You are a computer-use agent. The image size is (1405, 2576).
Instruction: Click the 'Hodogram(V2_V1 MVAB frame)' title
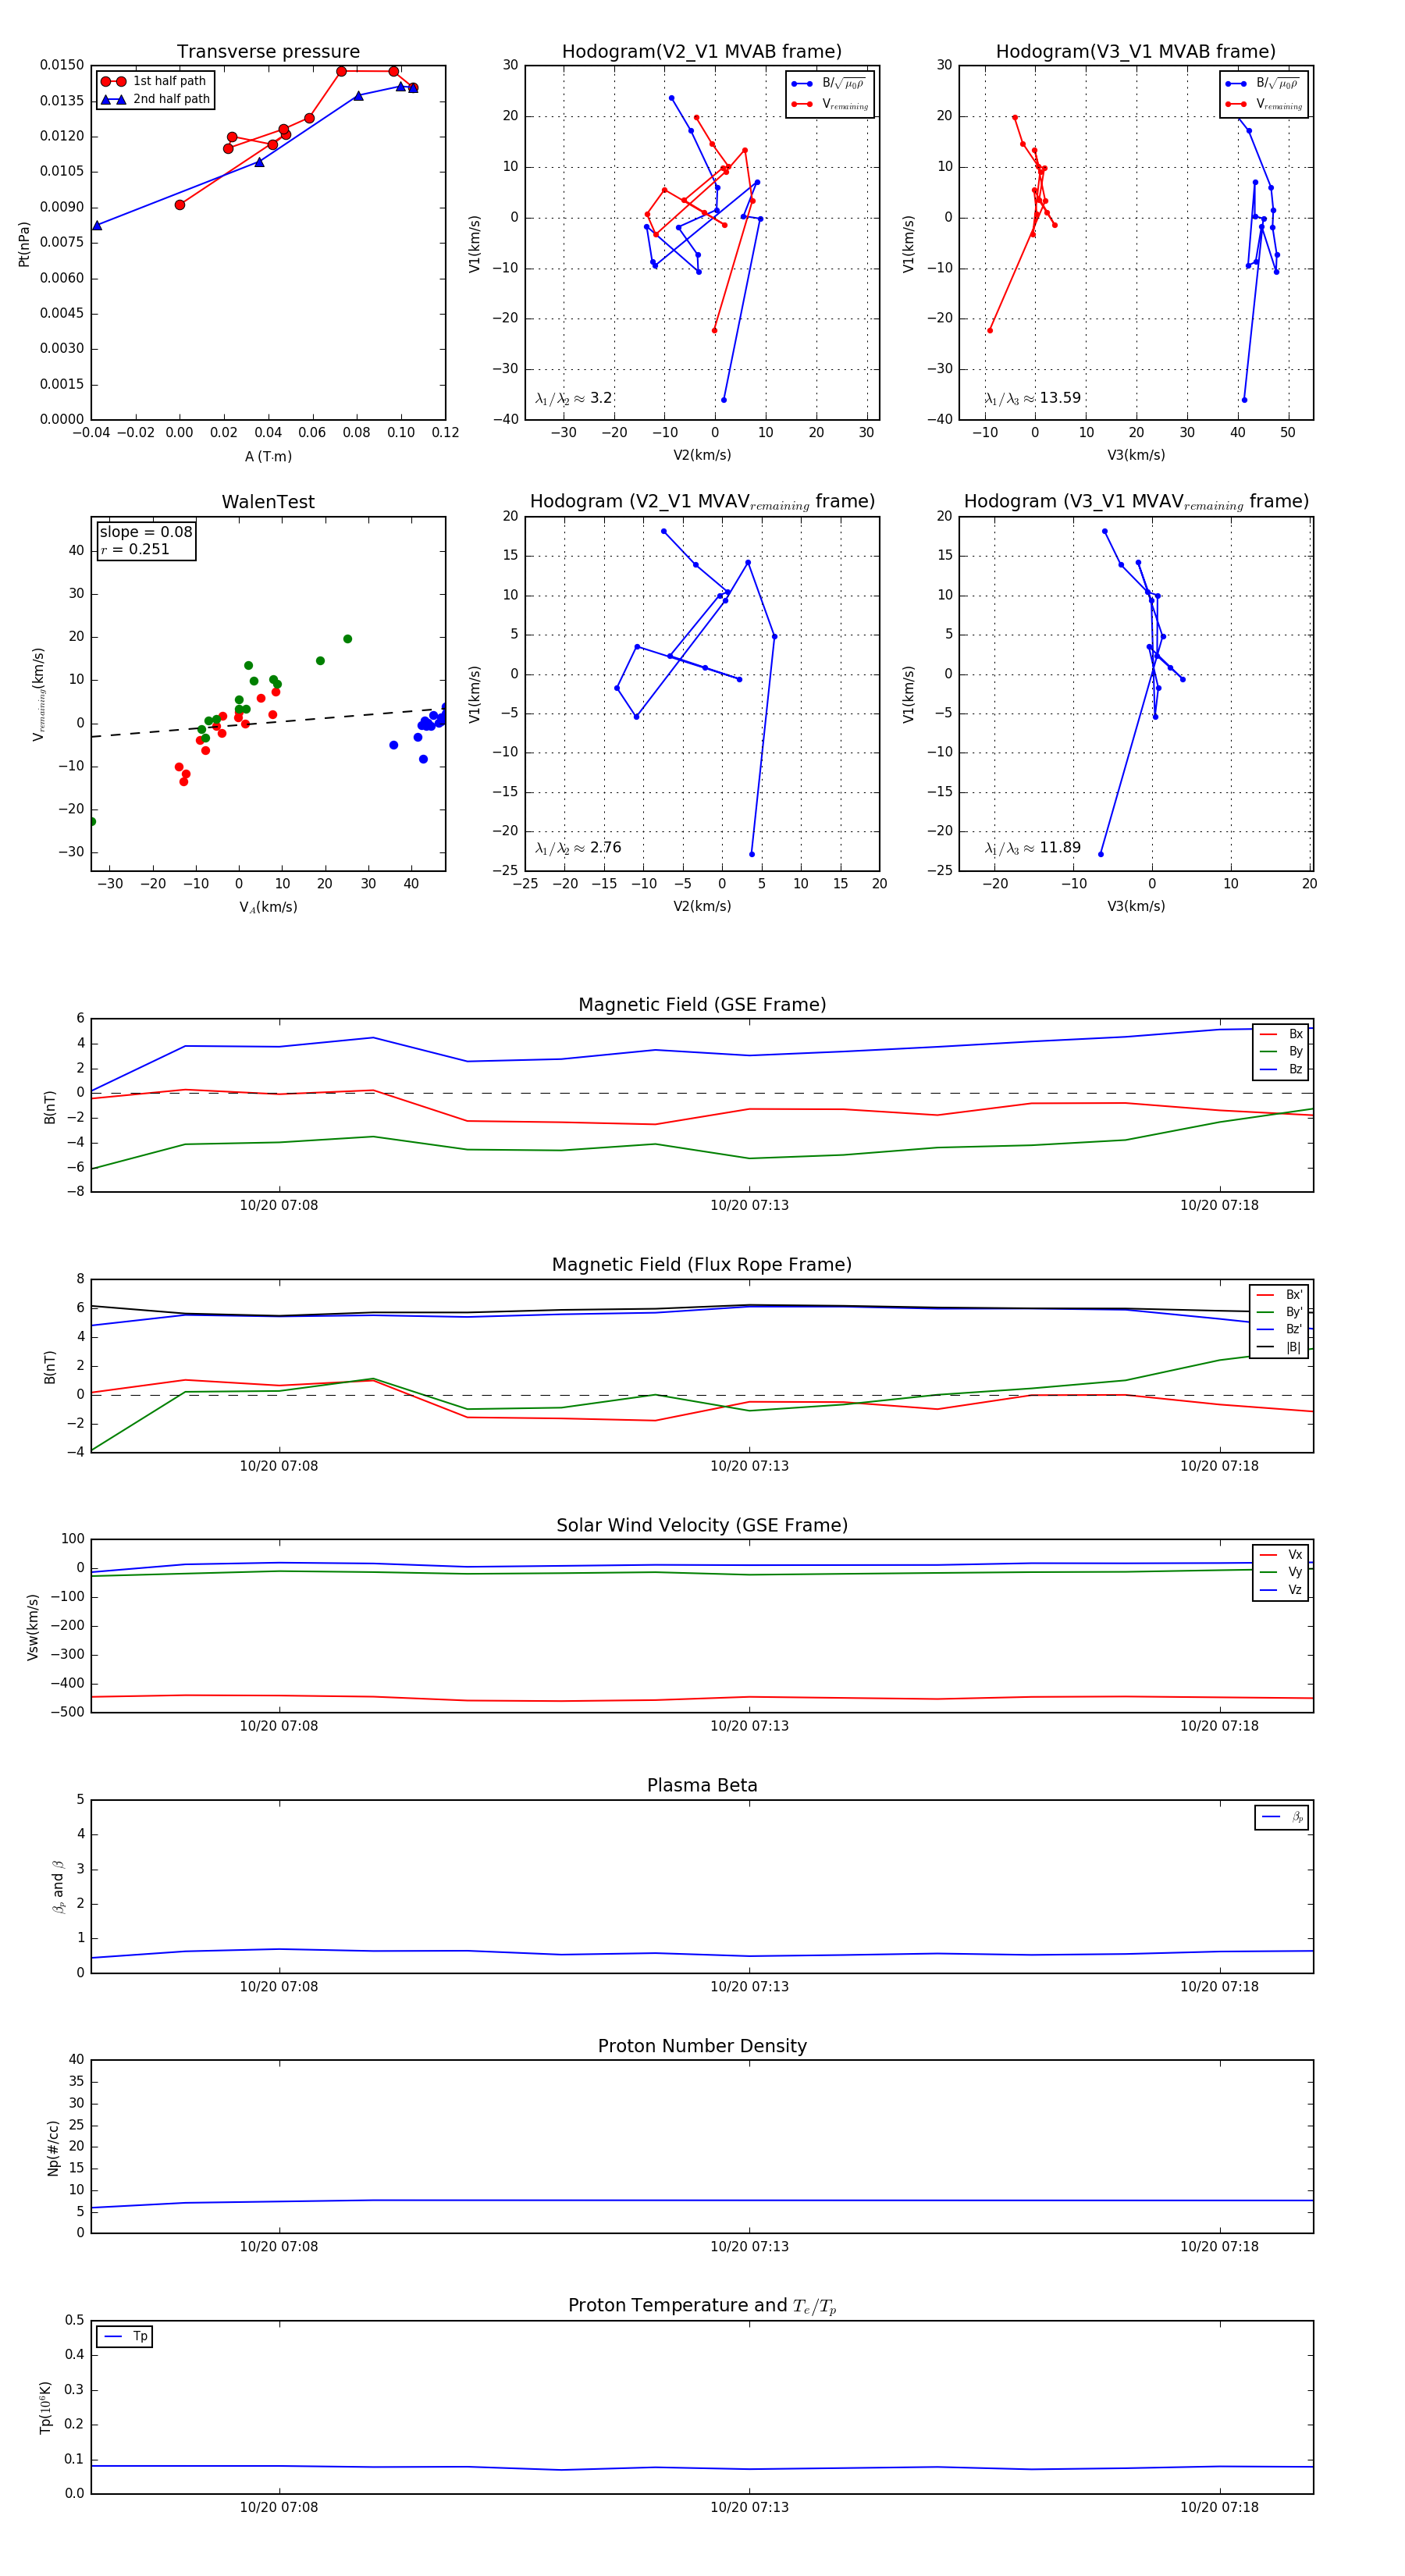pos(702,51)
